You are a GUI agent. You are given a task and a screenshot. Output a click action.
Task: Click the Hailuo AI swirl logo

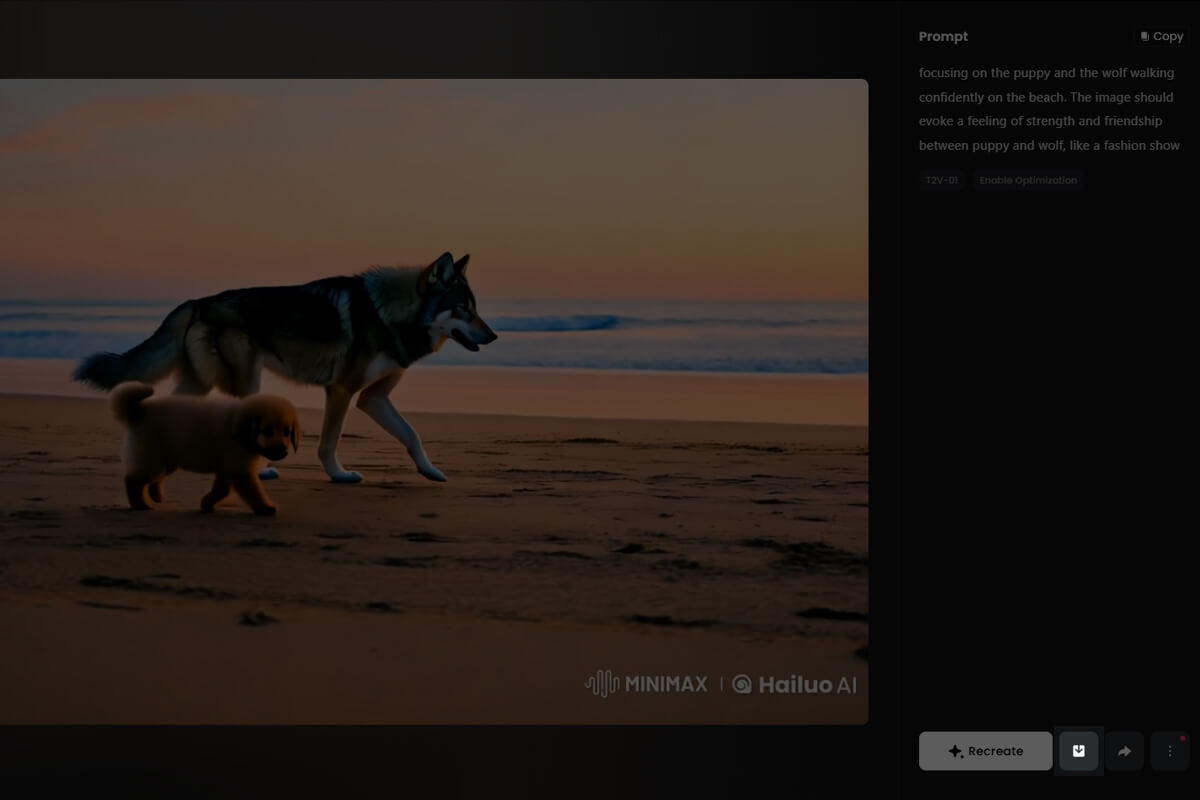[741, 684]
